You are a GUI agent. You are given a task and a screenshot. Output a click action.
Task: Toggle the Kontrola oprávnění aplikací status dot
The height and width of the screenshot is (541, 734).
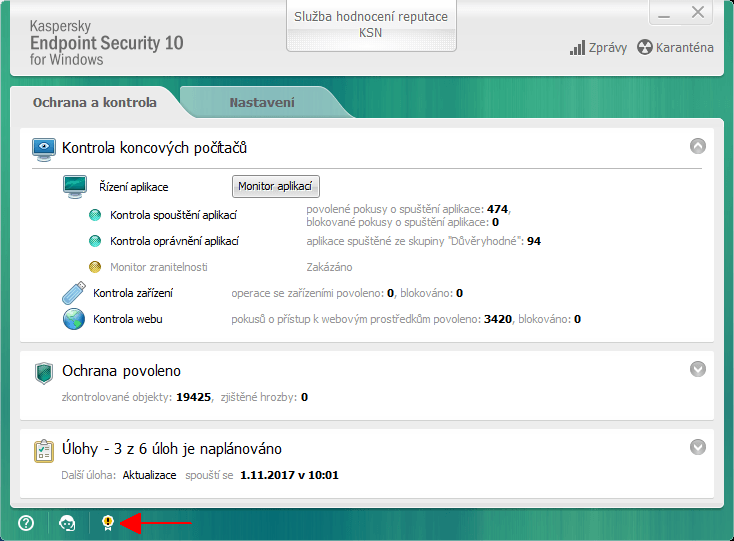point(95,241)
